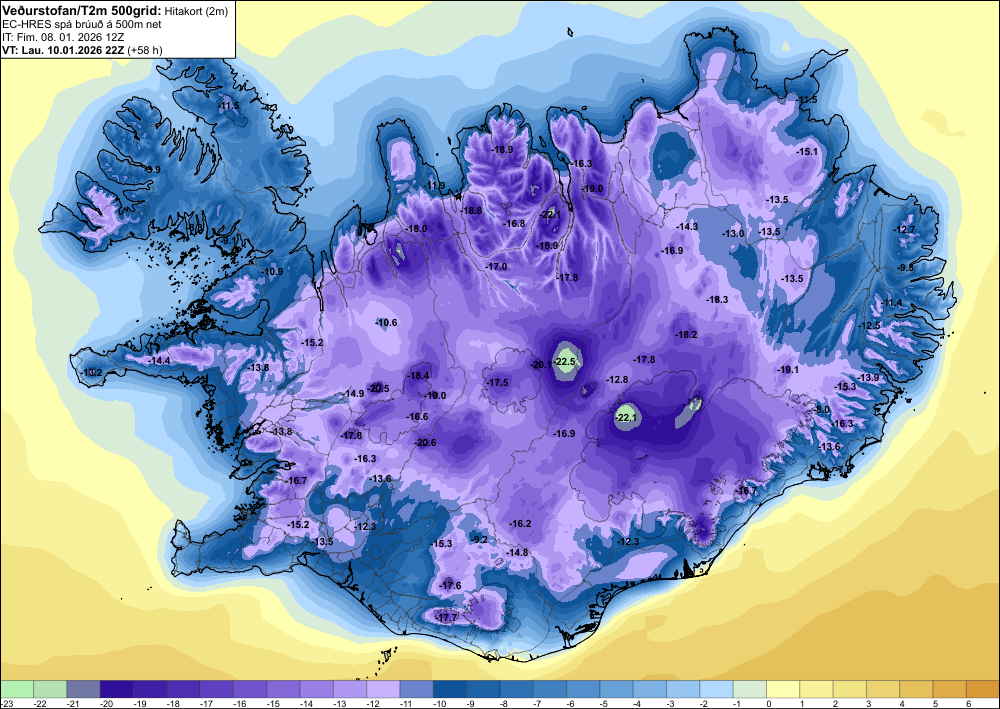Click the legend swatch between -23 and -22
Image resolution: width=1000 pixels, height=709 pixels.
17,689
